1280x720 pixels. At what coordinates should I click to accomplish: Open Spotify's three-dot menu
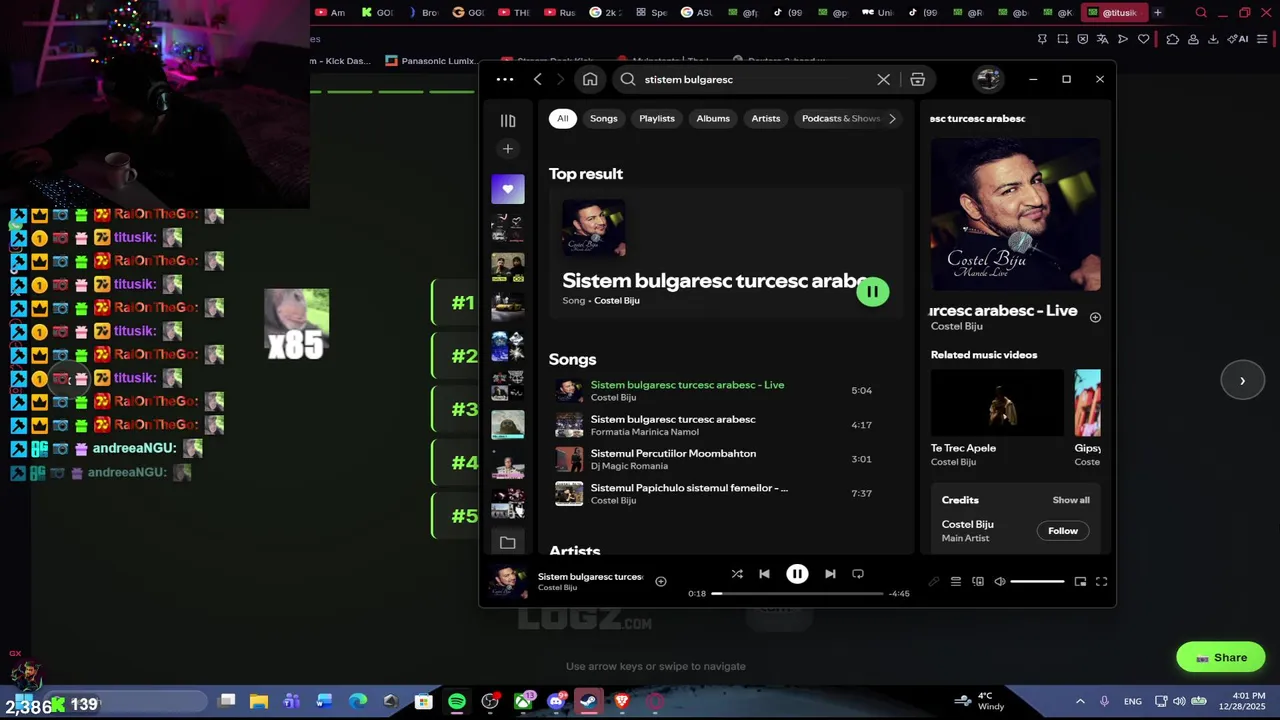(x=505, y=79)
